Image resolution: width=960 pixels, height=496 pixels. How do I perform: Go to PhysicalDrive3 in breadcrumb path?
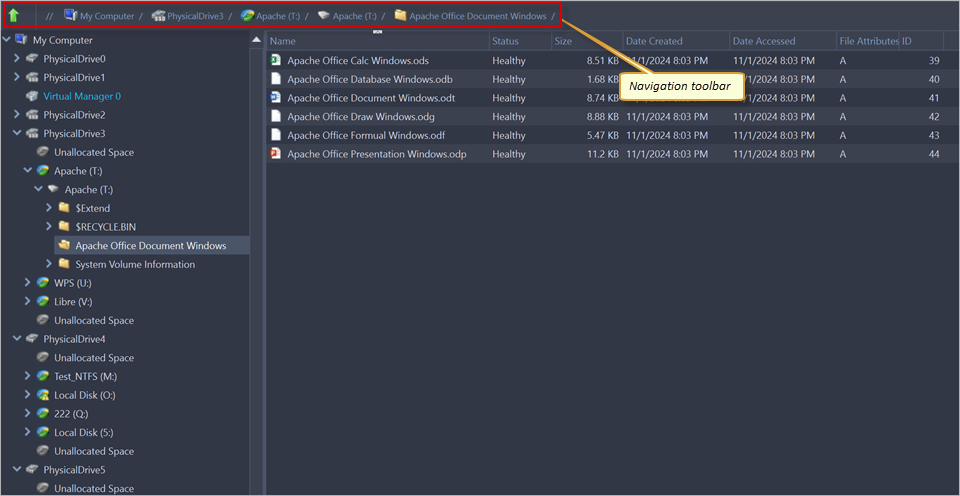pyautogui.click(x=194, y=16)
